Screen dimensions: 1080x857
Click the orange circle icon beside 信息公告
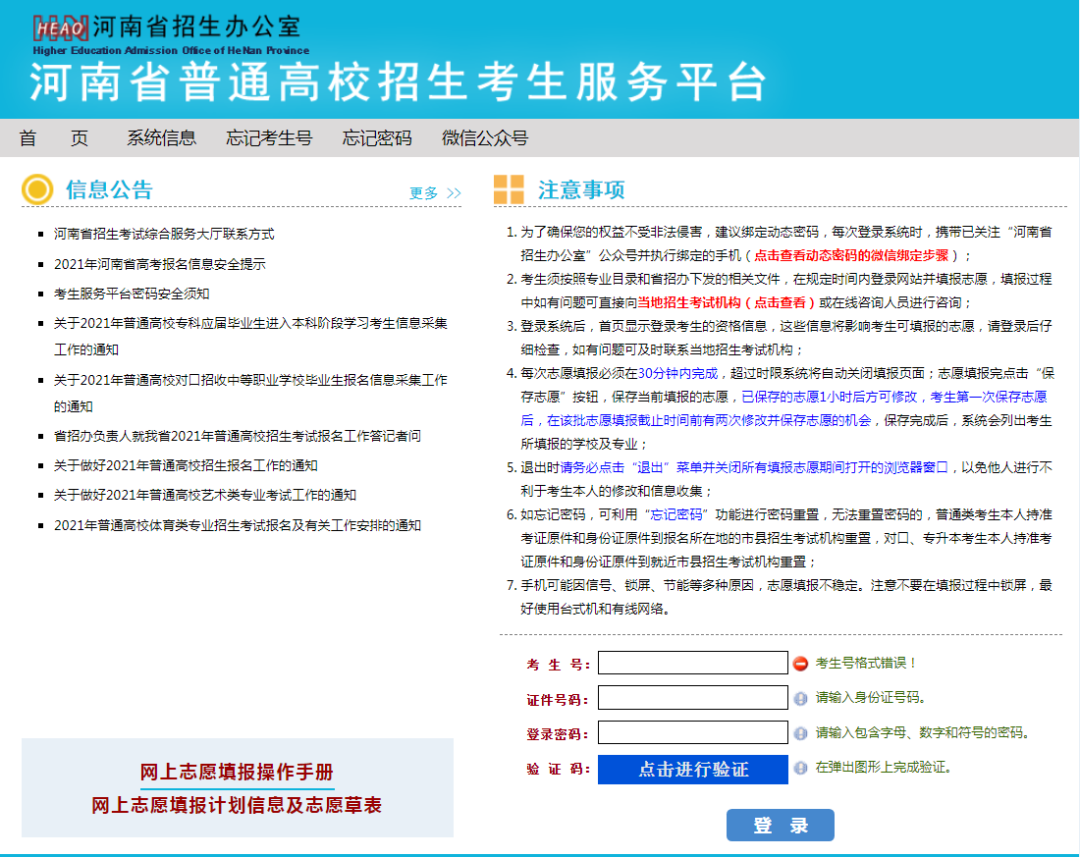click(37, 189)
